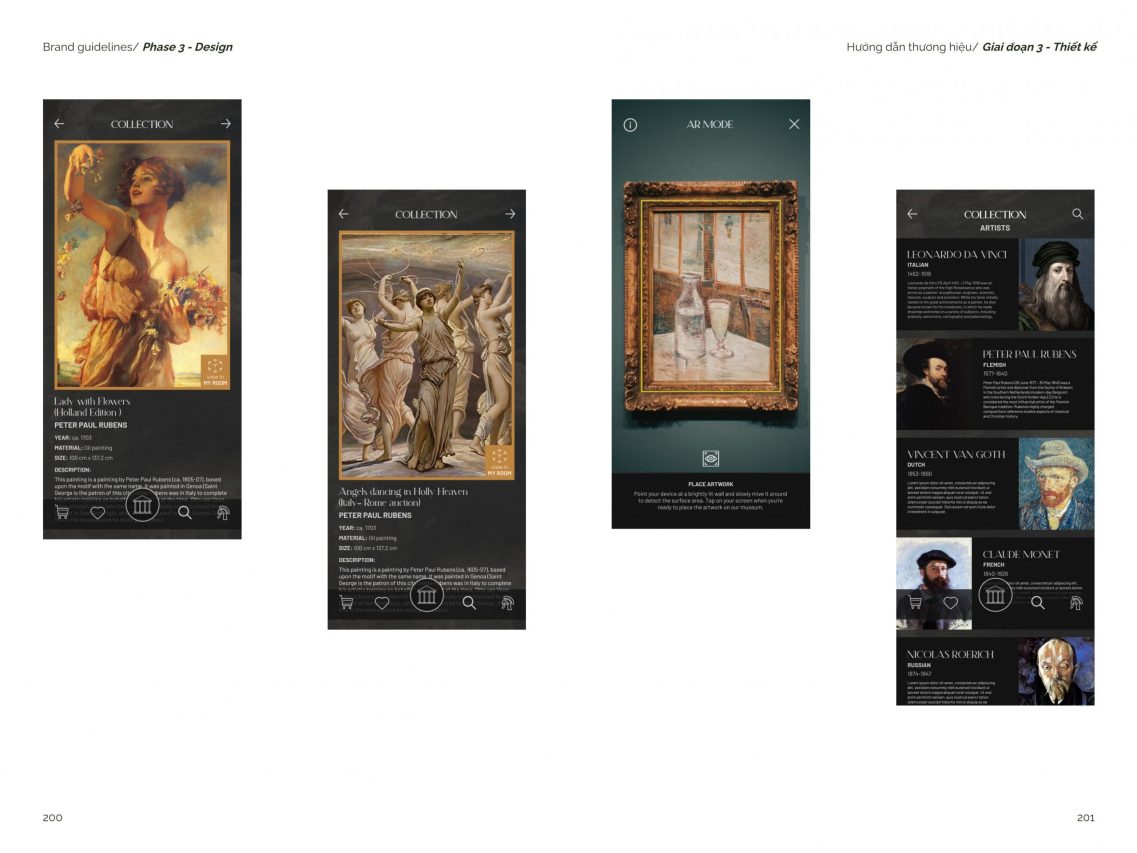This screenshot has width=1137, height=853.
Task: Close the AR Mode screen
Action: click(794, 124)
